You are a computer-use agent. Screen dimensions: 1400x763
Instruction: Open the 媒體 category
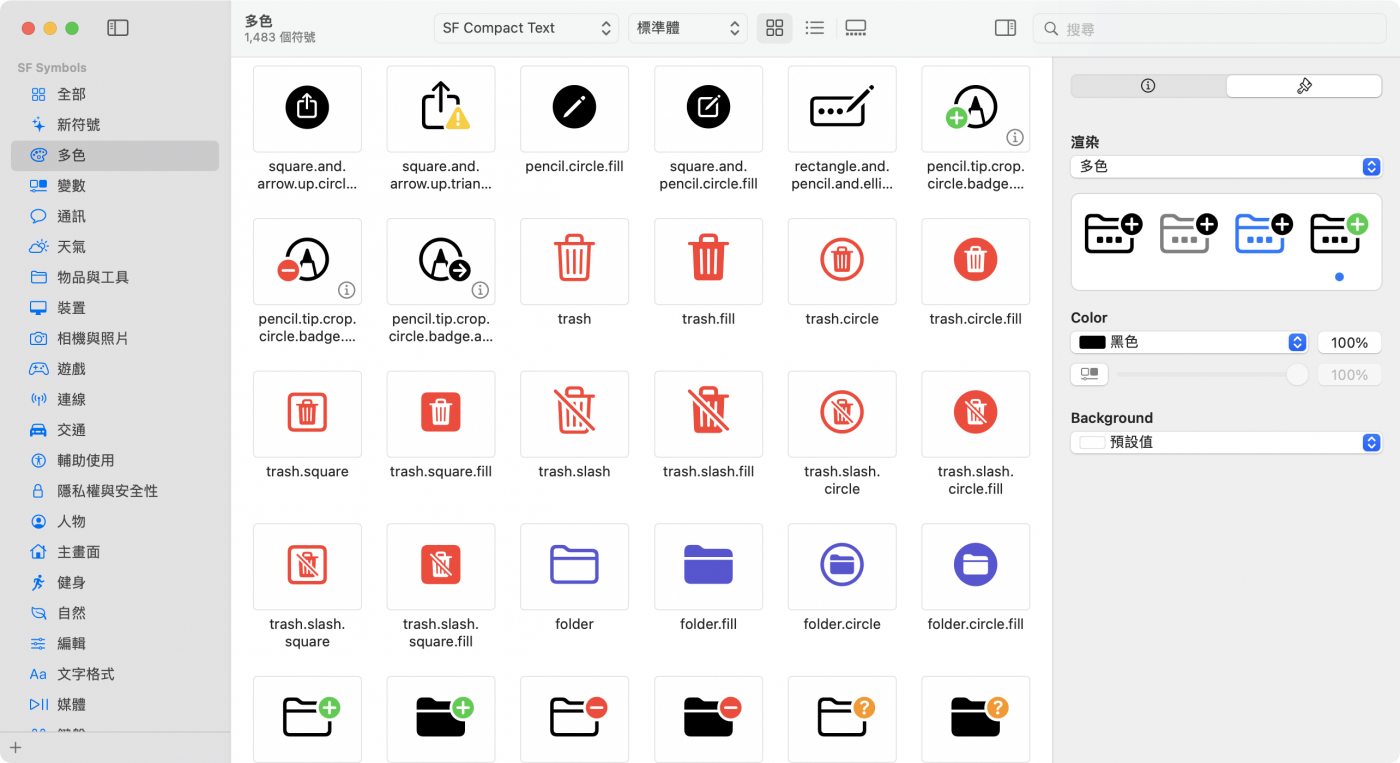click(x=115, y=704)
